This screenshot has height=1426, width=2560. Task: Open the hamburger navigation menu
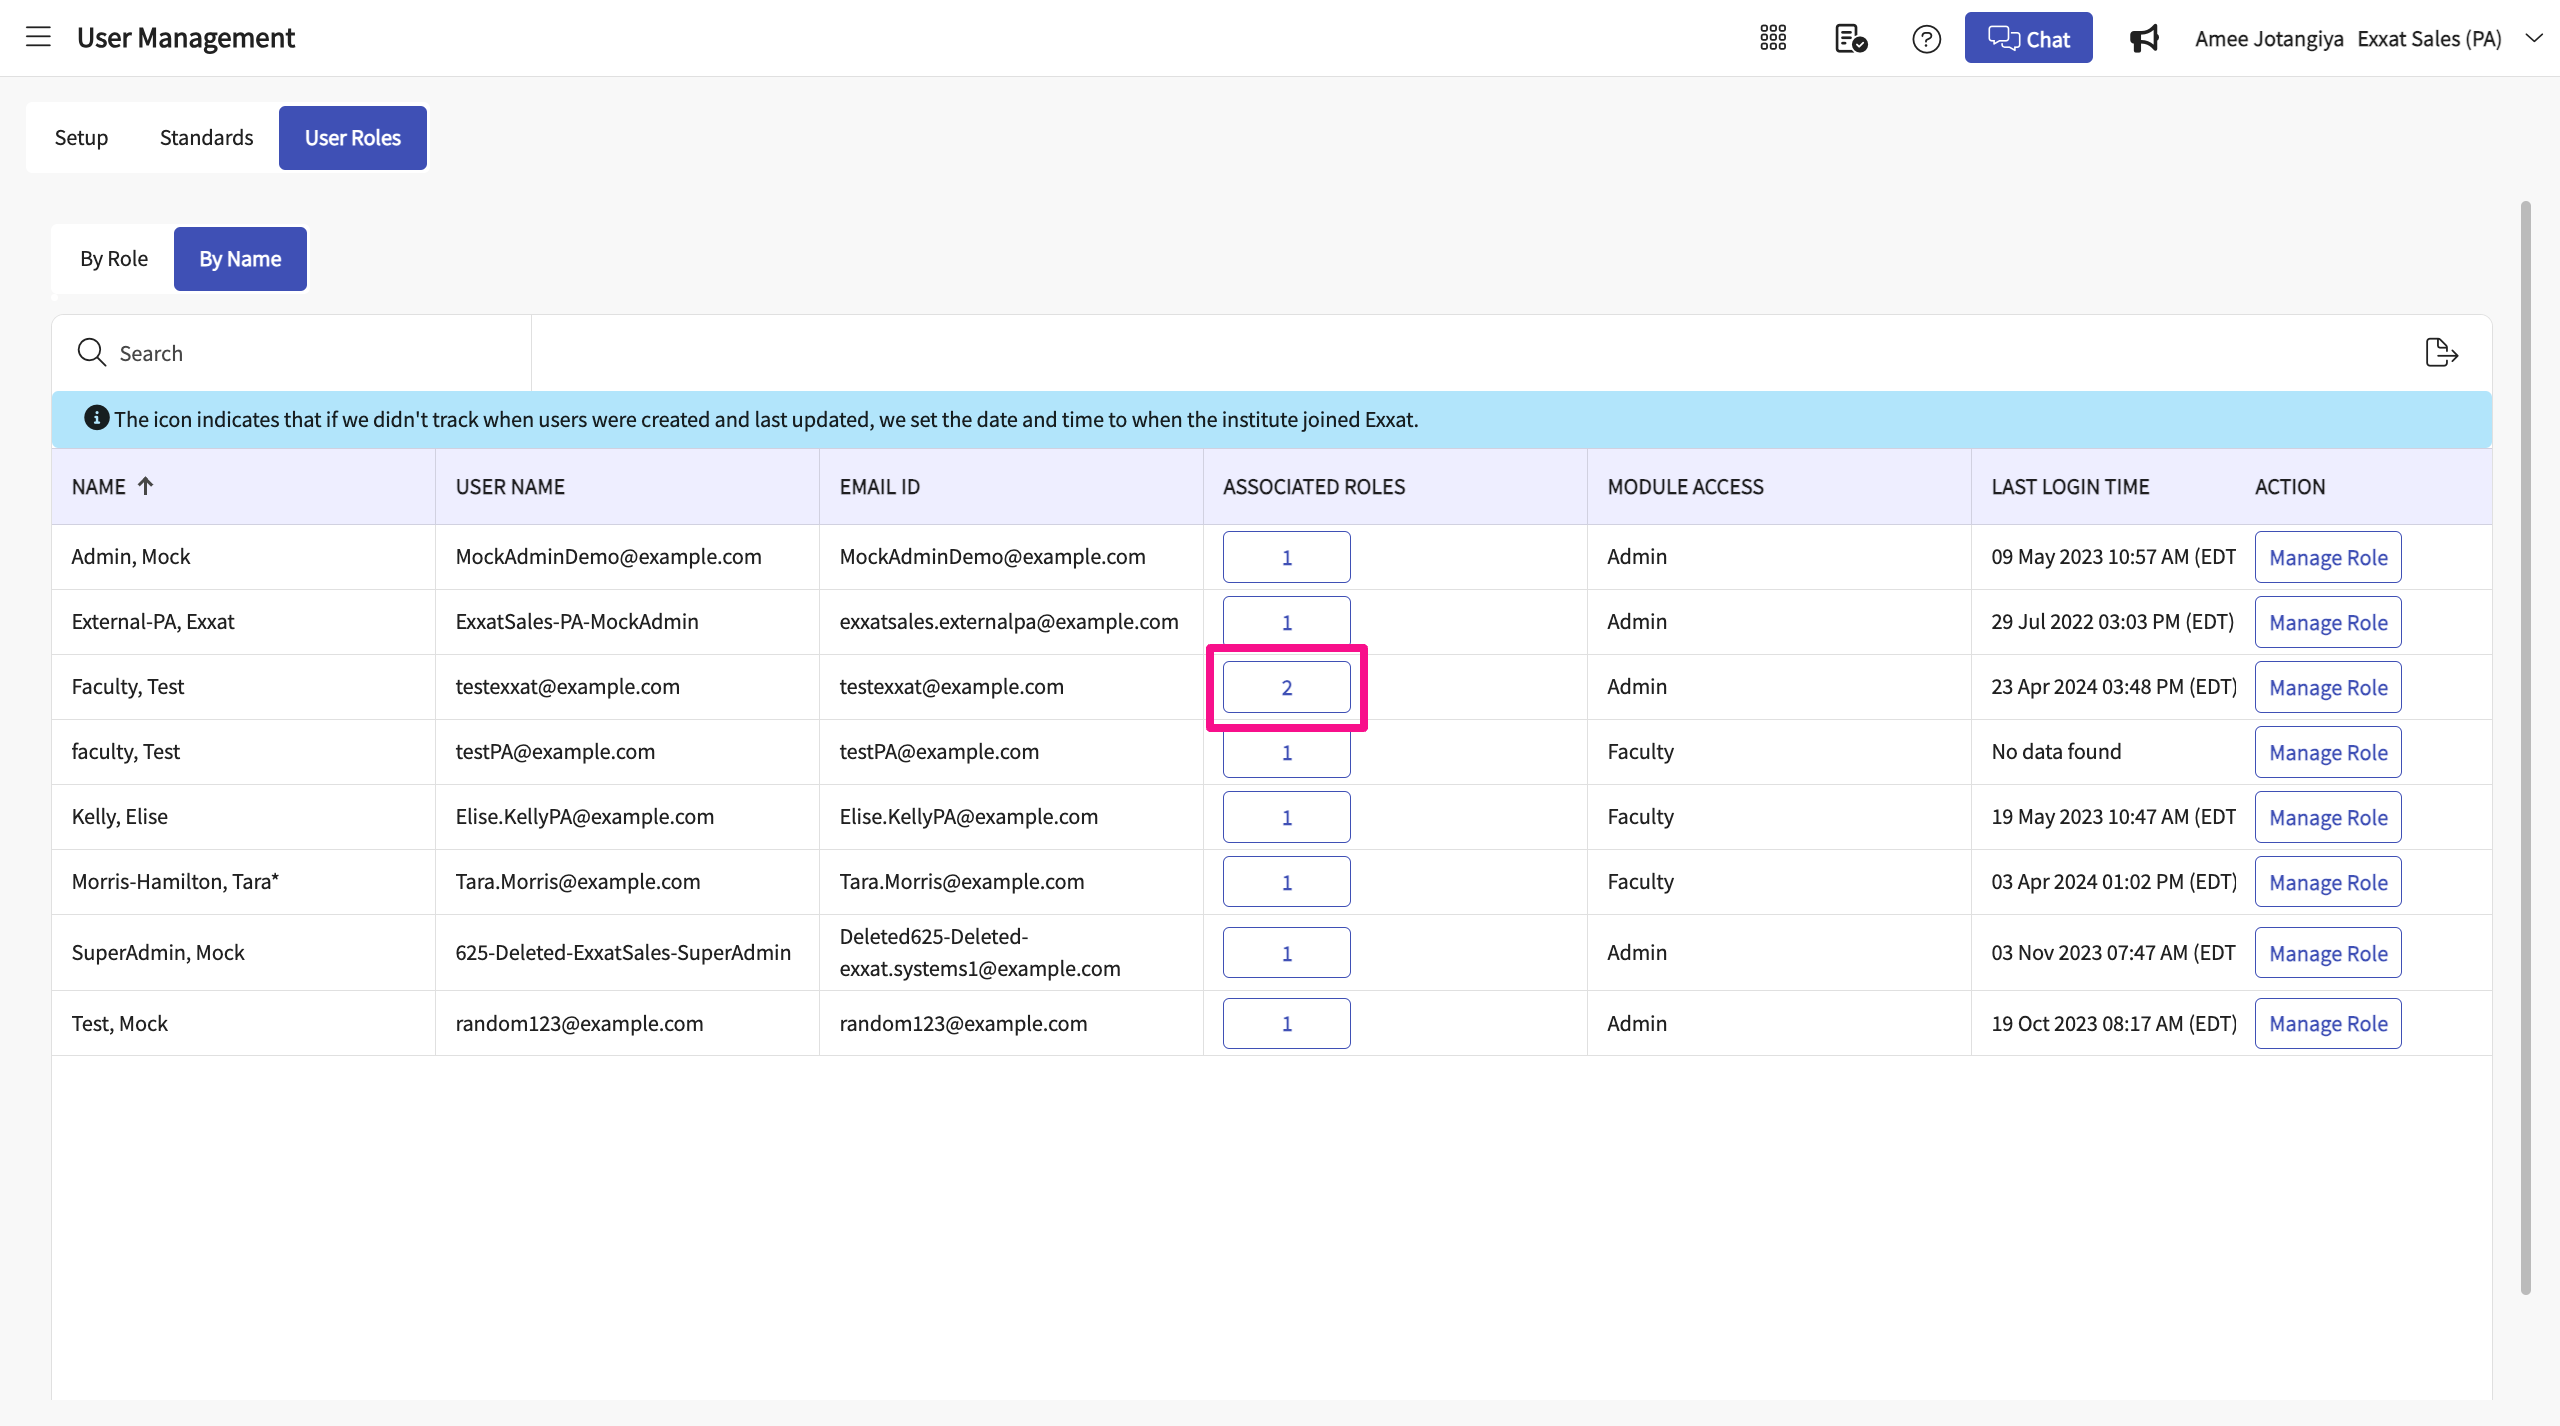coord(38,38)
